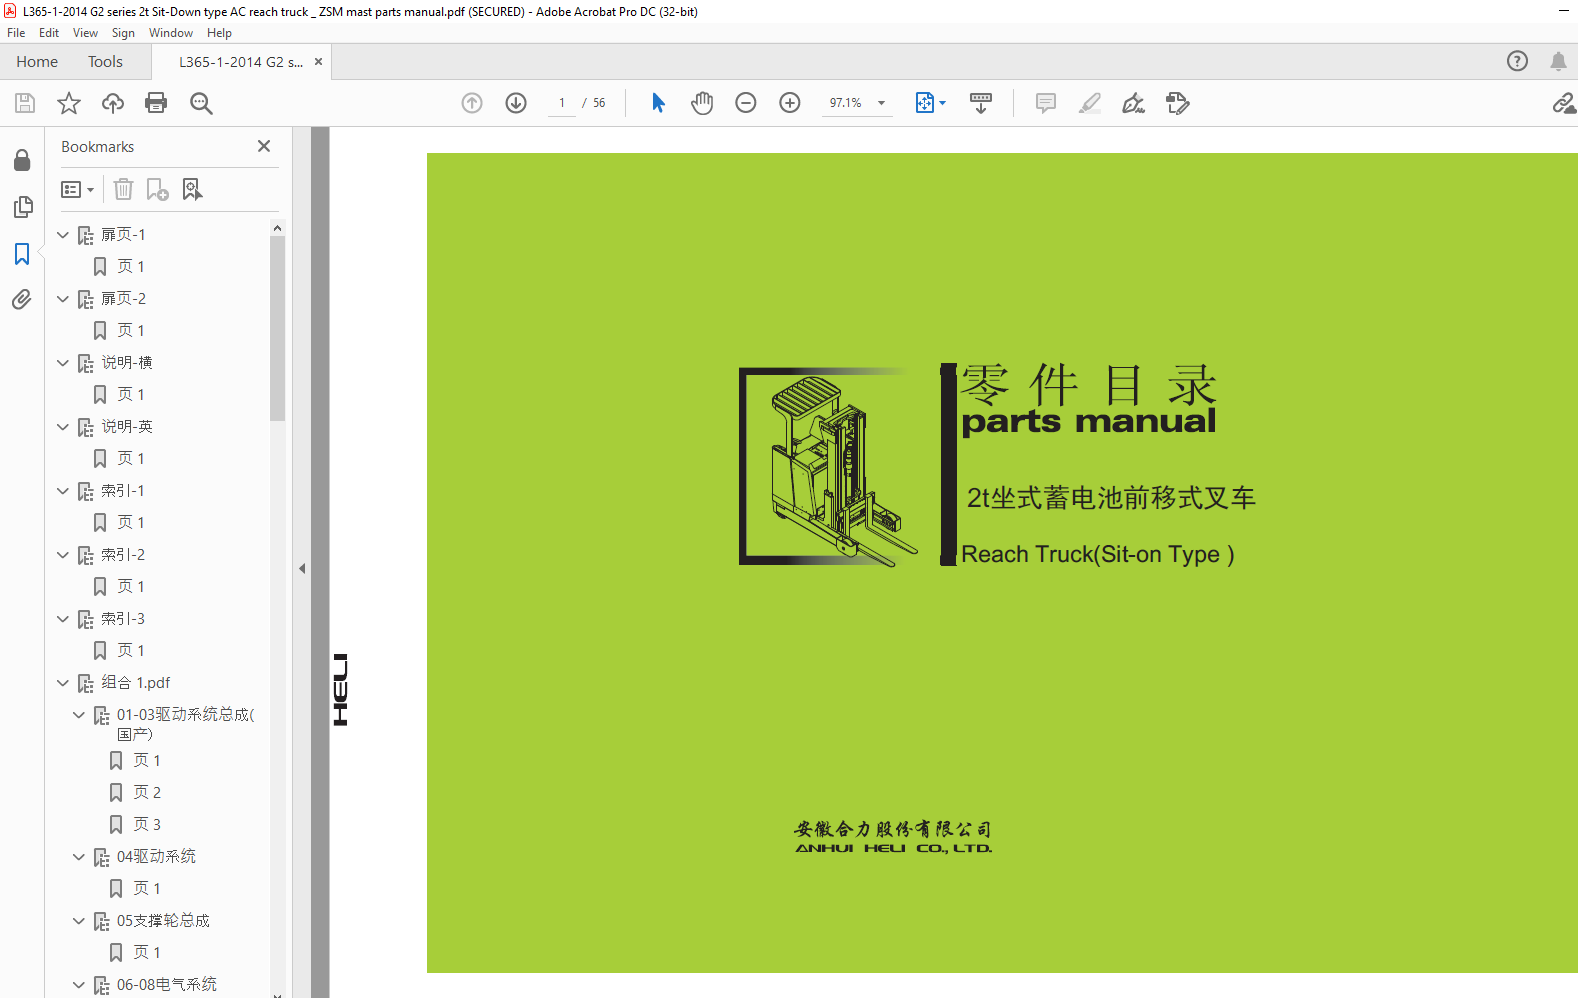
Task: Open the Help question mark icon
Action: tap(1518, 61)
